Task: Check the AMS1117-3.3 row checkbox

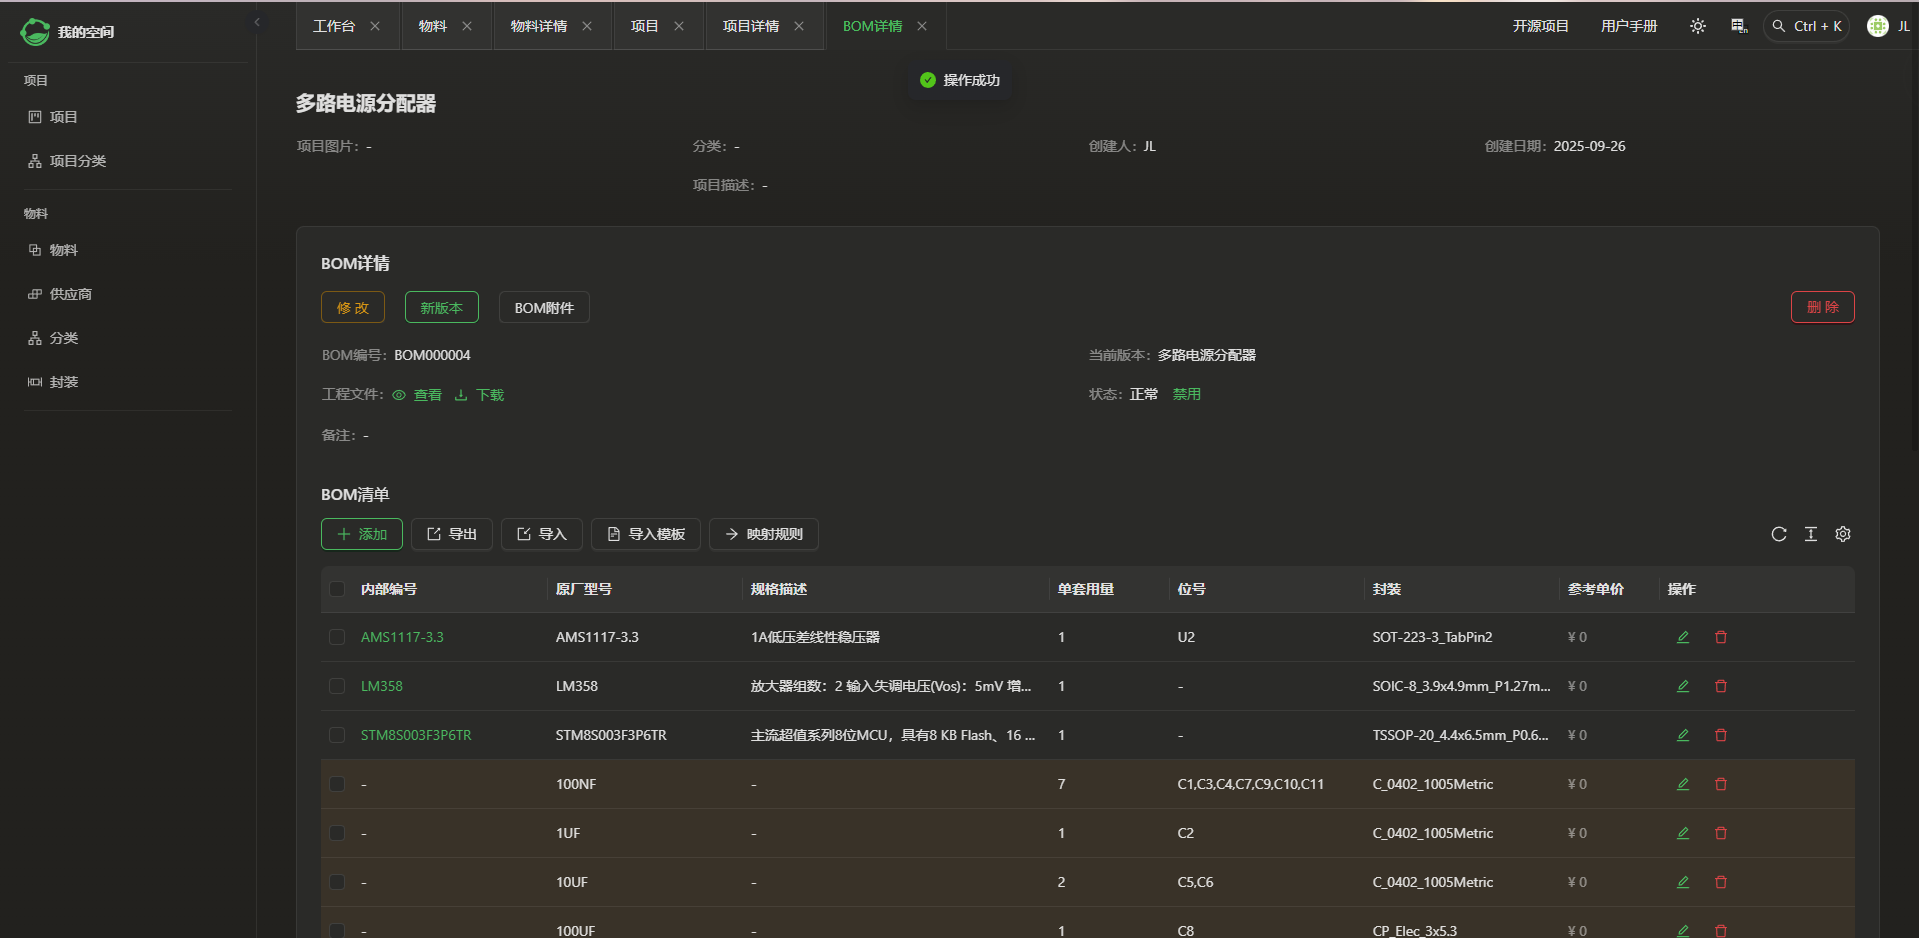Action: pyautogui.click(x=337, y=637)
